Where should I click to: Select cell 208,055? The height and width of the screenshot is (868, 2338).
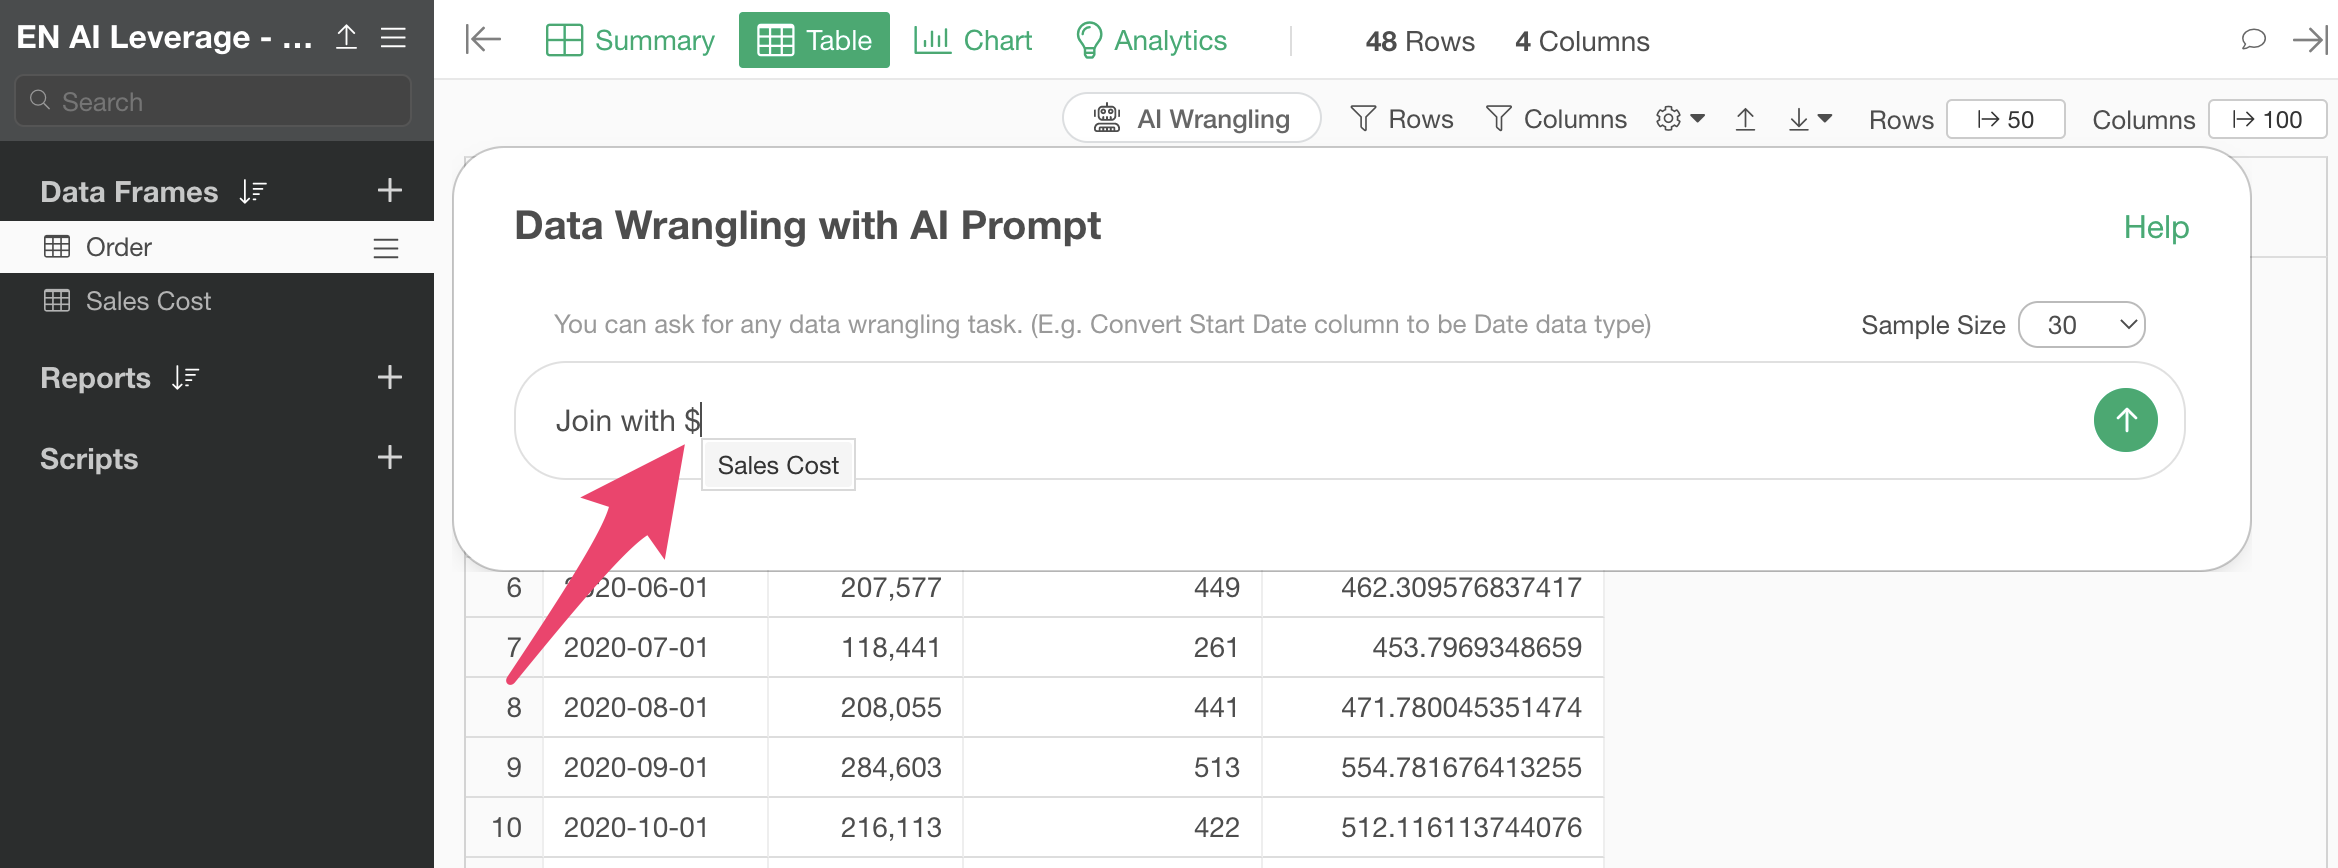[x=865, y=707]
